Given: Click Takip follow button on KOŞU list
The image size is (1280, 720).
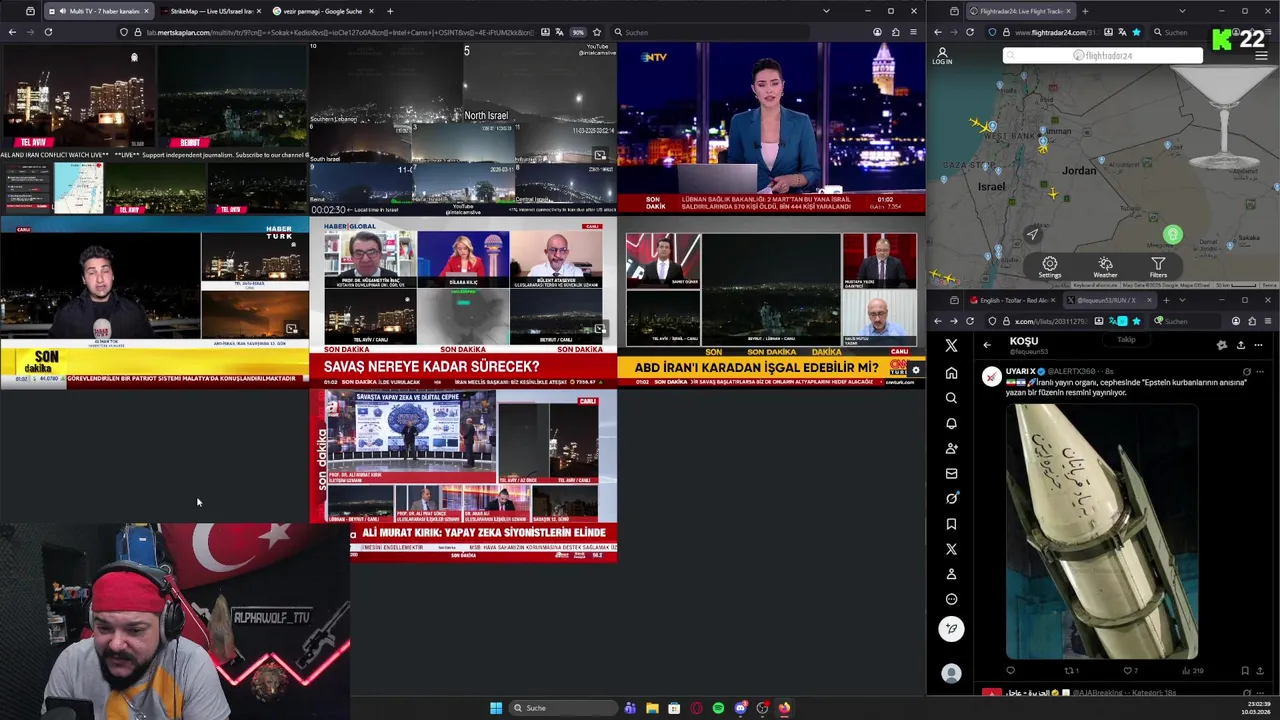Looking at the screenshot, I should tap(1126, 340).
